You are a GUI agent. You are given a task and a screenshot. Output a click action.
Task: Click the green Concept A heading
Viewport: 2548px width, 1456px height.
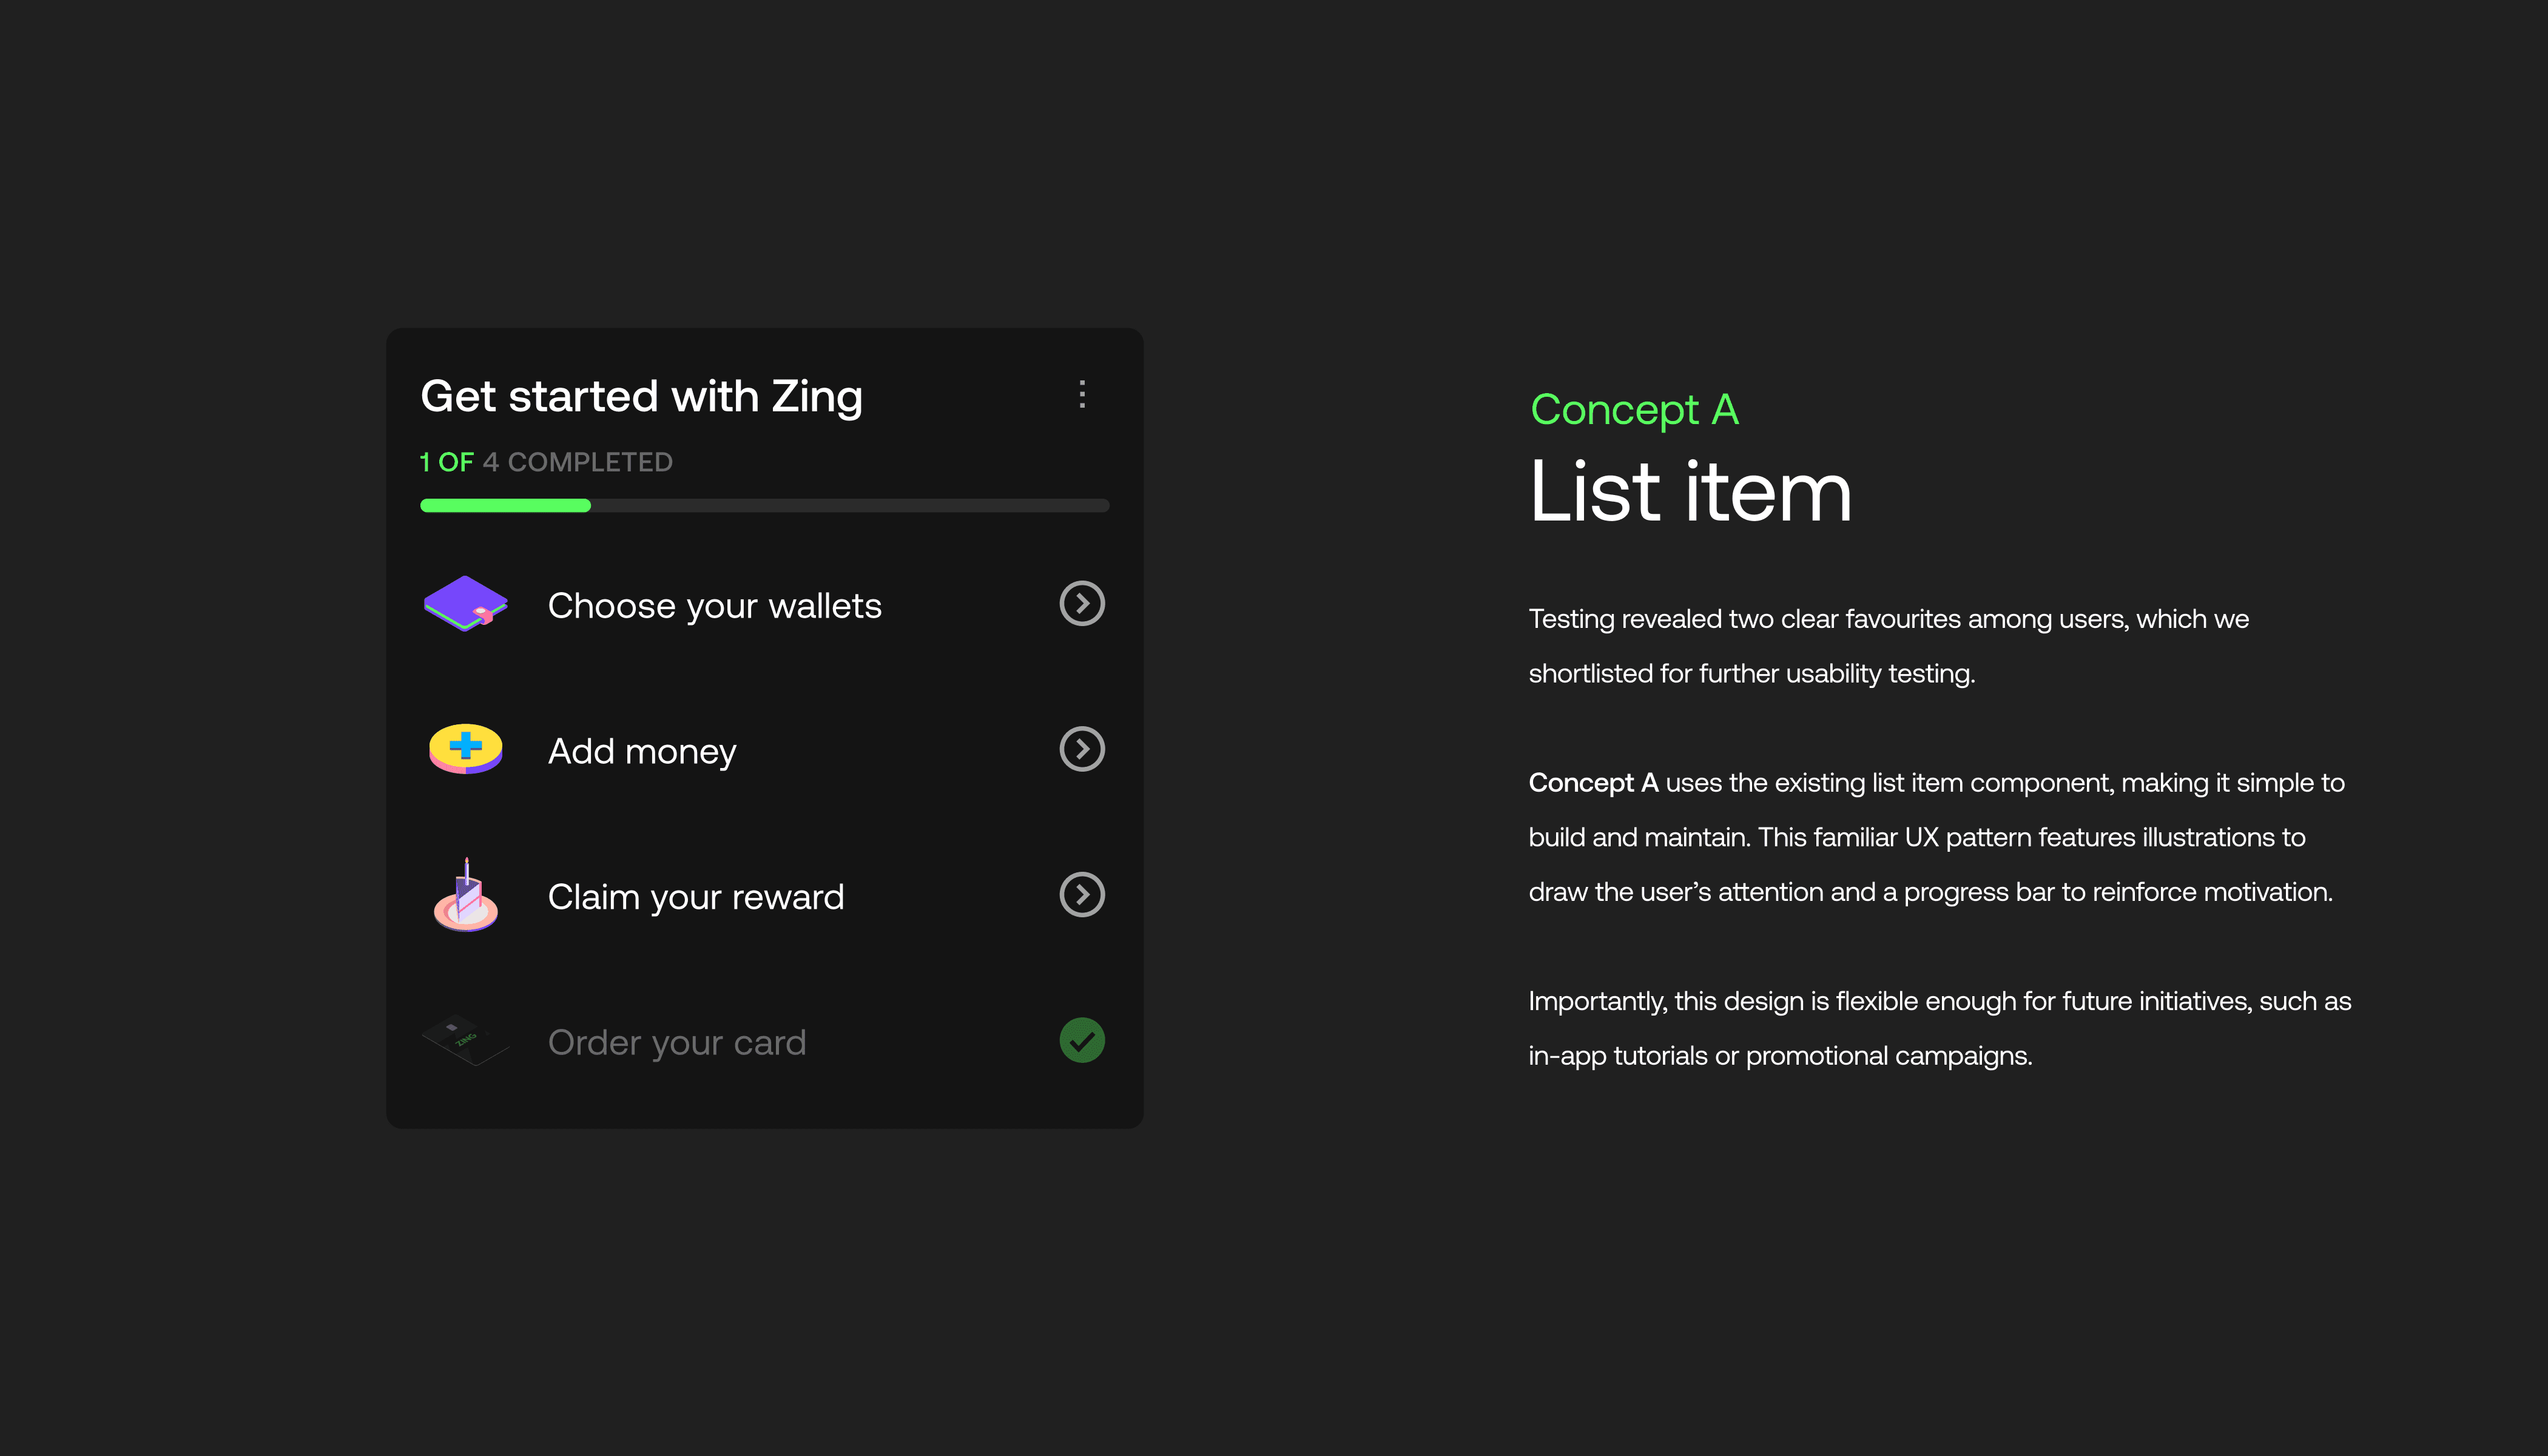(1634, 410)
